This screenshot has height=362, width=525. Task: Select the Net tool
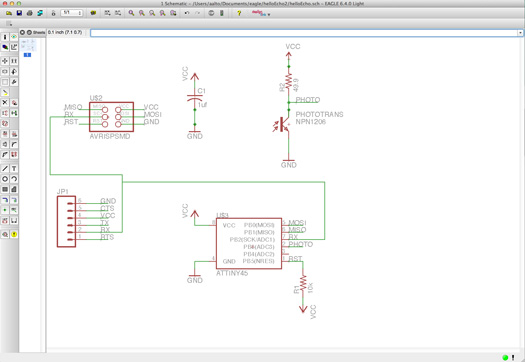14,200
